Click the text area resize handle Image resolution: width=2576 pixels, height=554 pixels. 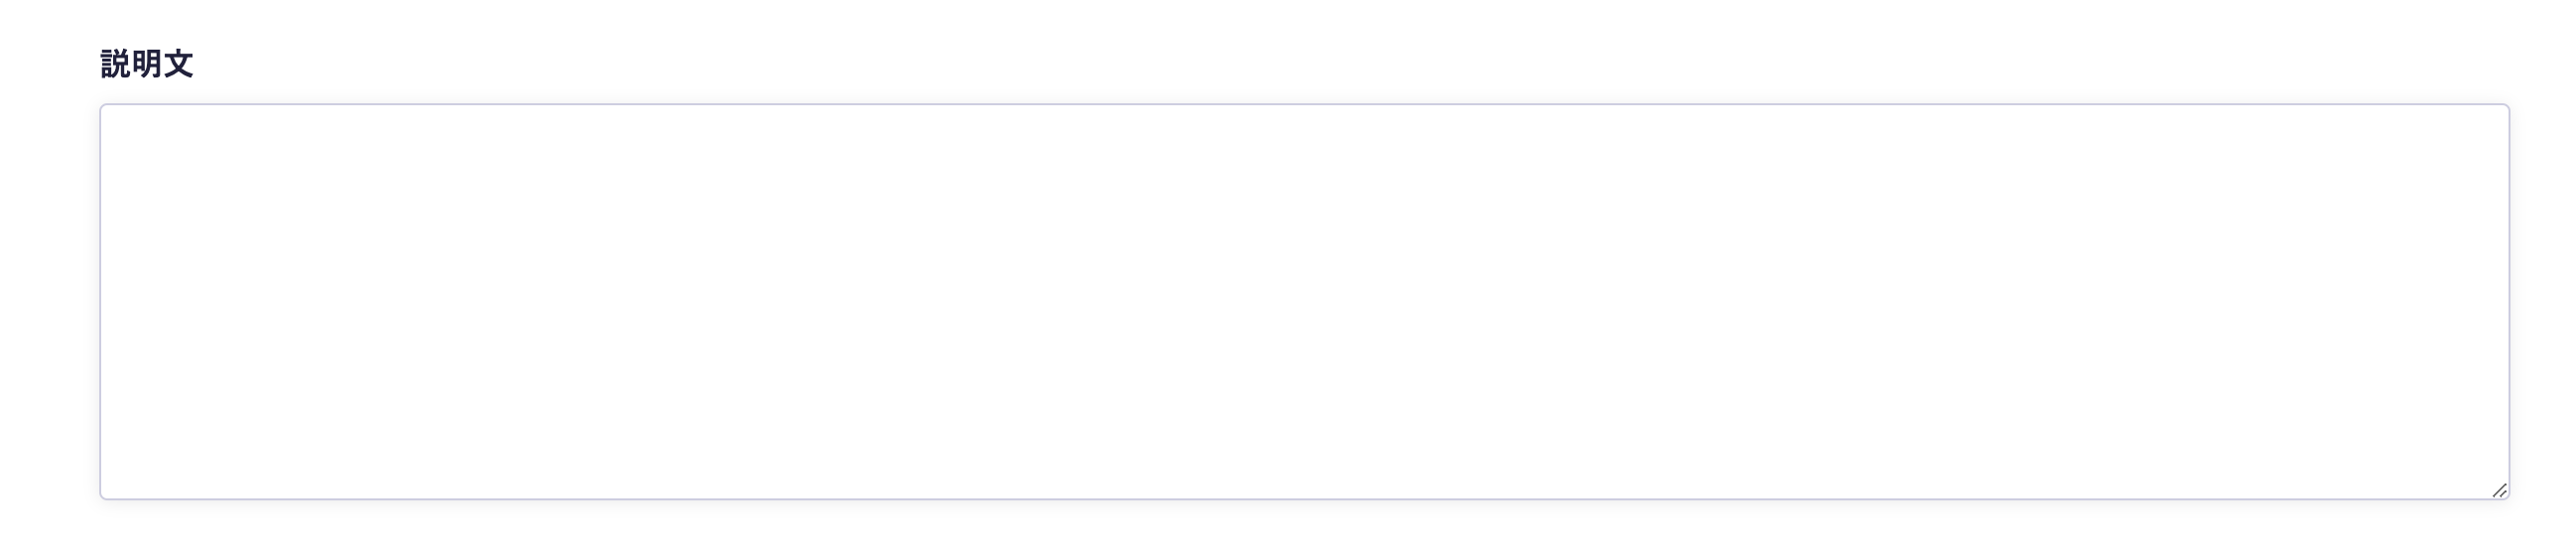(x=2498, y=490)
